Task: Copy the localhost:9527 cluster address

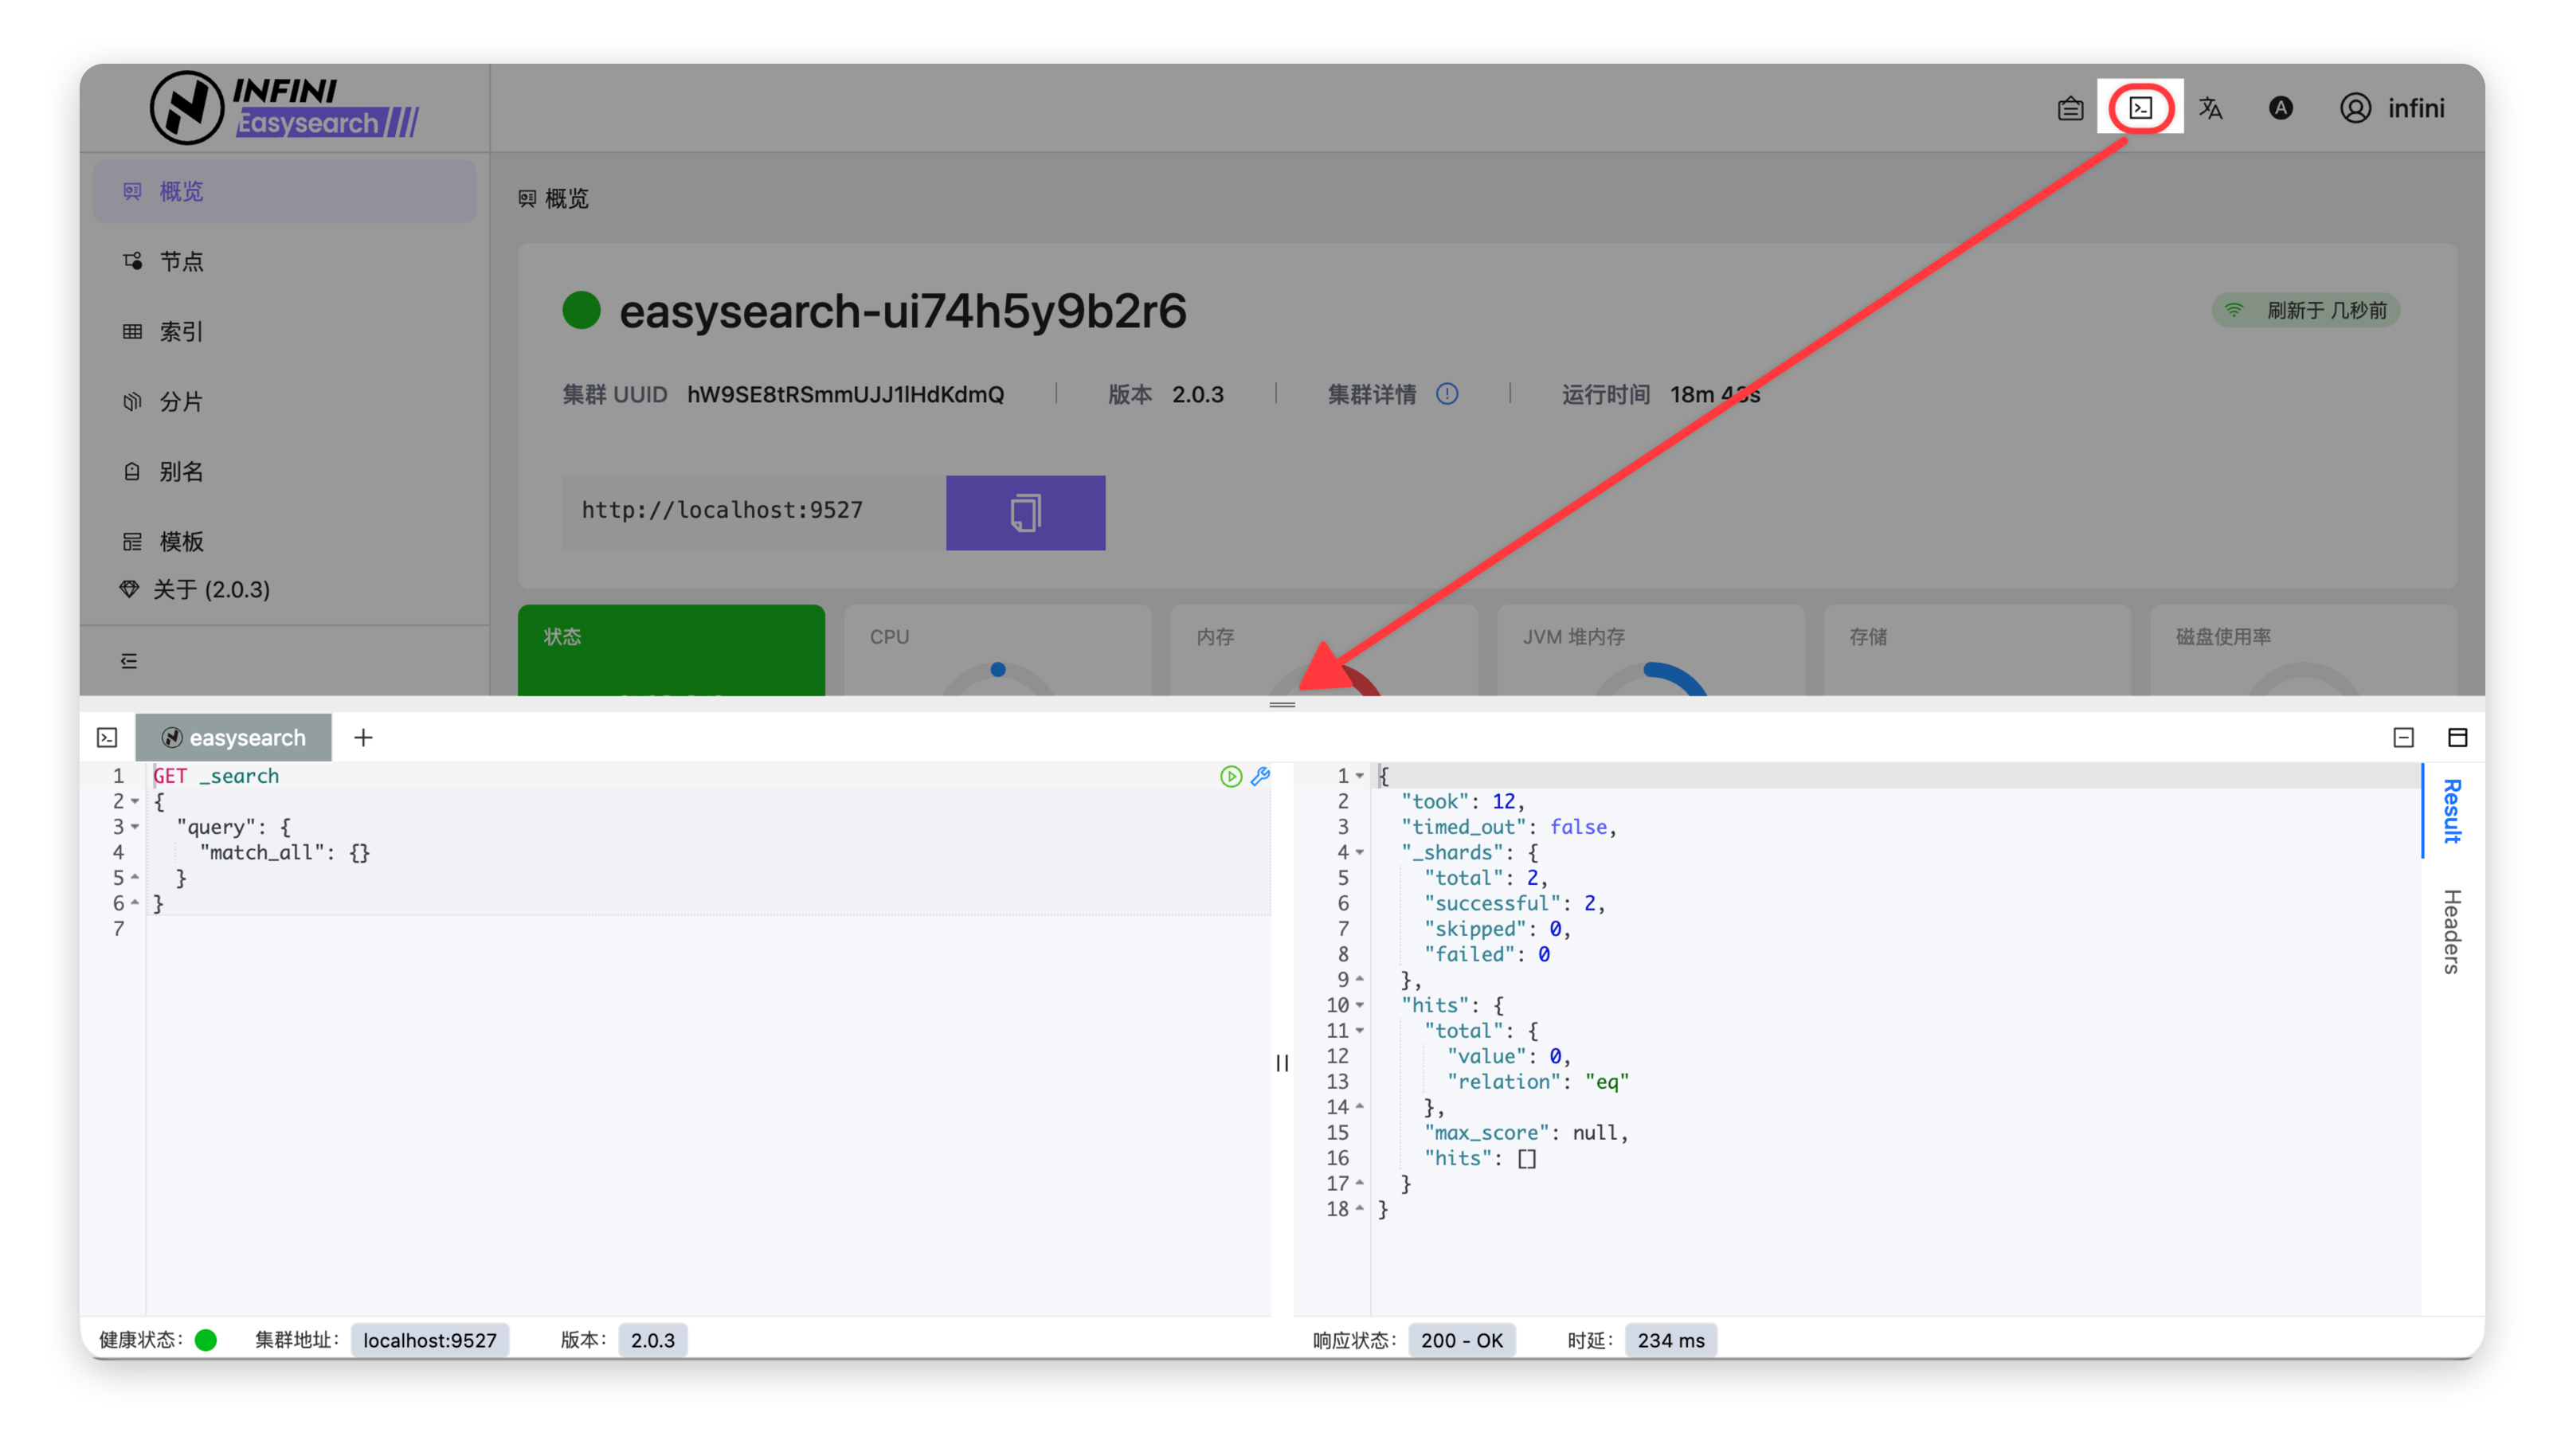Action: pos(1025,512)
